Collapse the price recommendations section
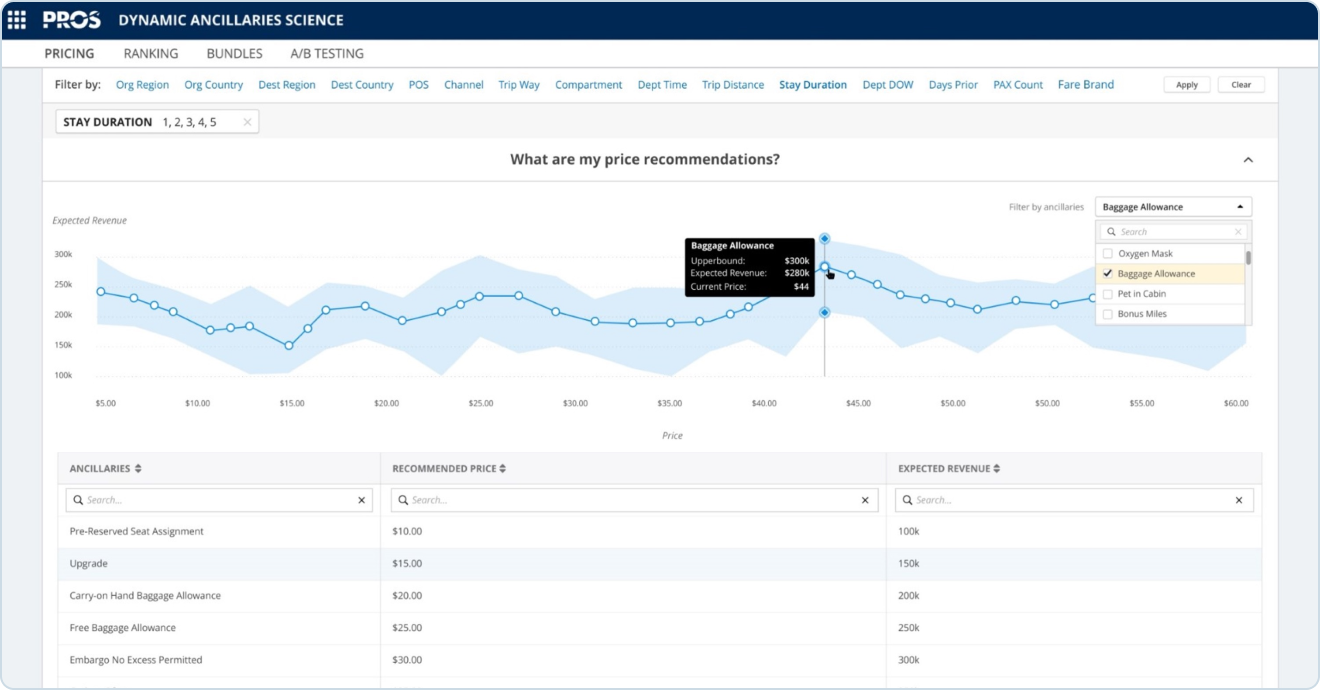 point(1248,160)
